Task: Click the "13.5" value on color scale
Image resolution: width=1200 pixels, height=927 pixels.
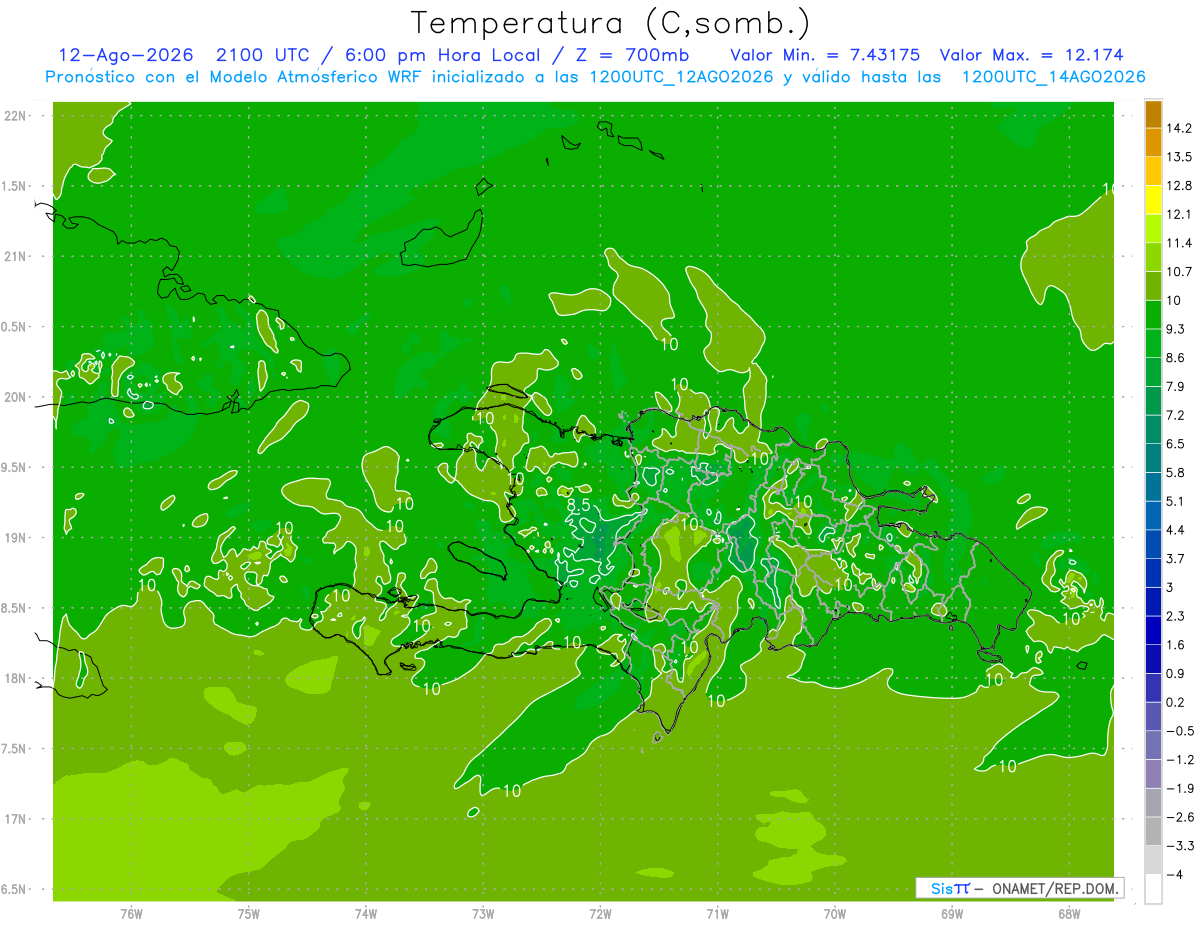Action: point(1180,157)
